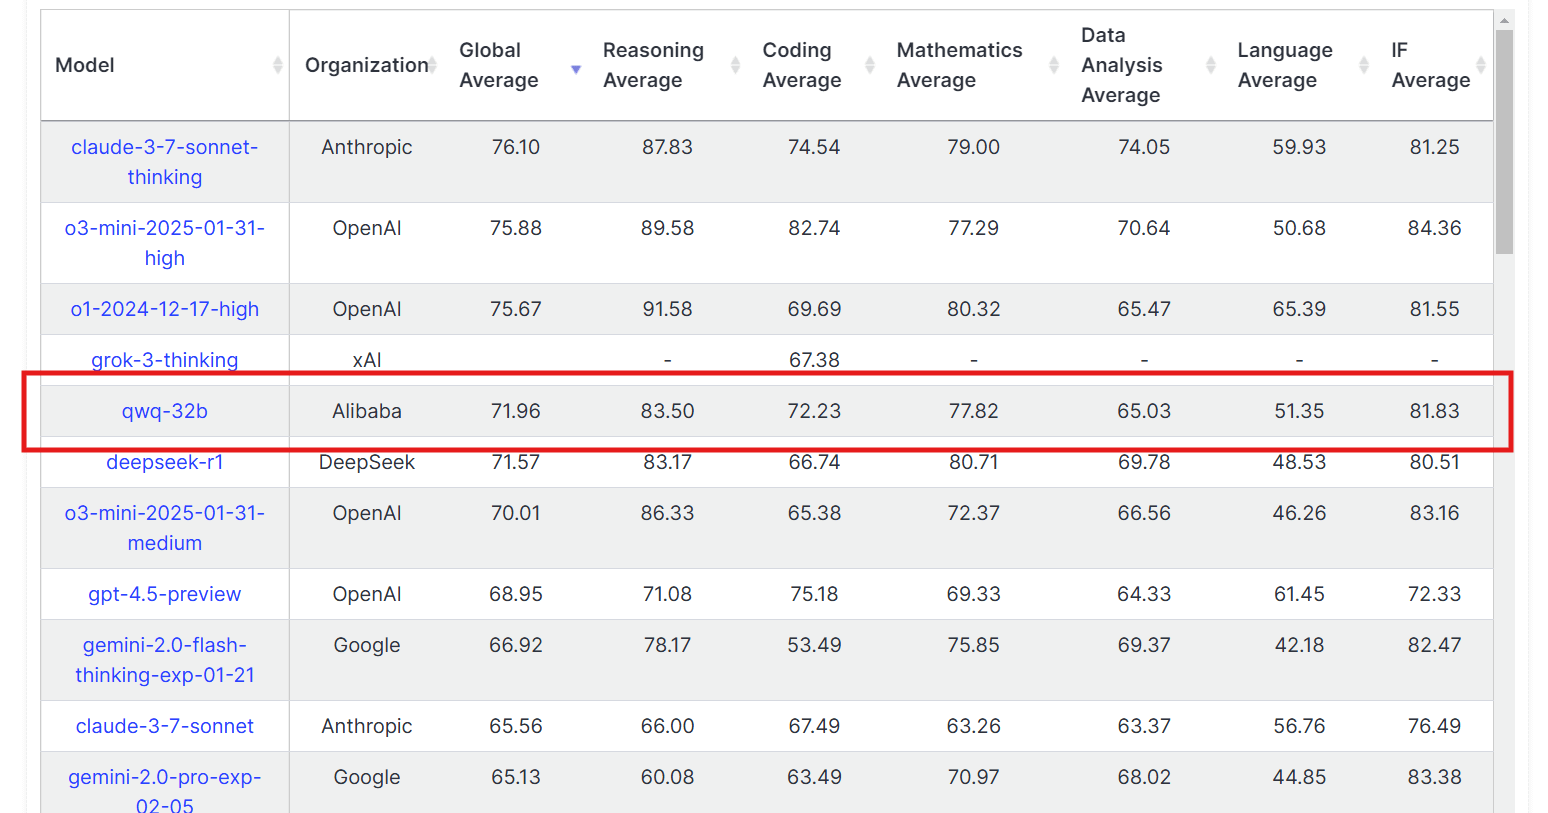Select coding value 53.49
Viewport: 1548px width, 813px height.
click(814, 645)
